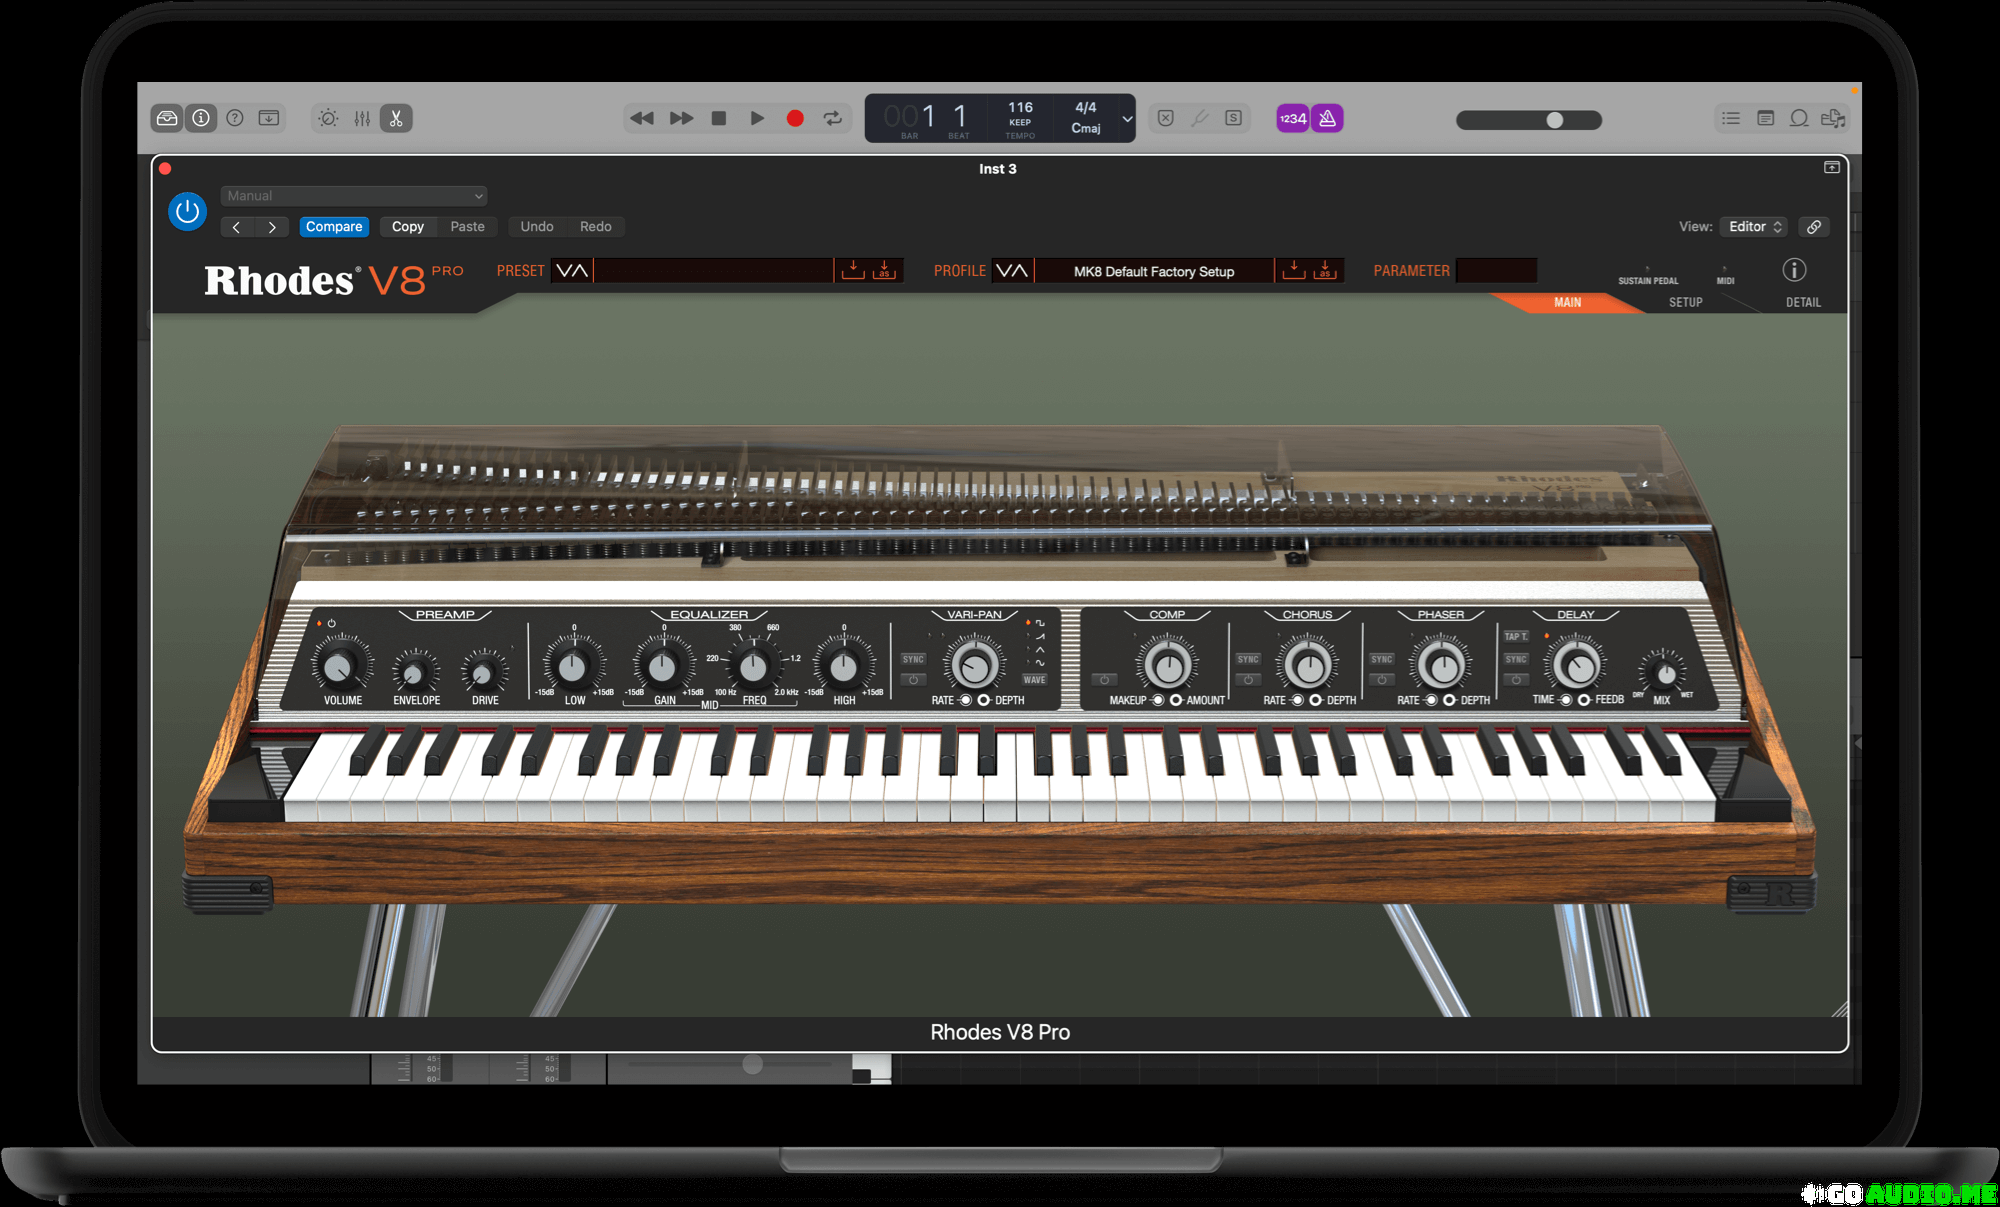Open the Mixer sliders icon

(362, 118)
